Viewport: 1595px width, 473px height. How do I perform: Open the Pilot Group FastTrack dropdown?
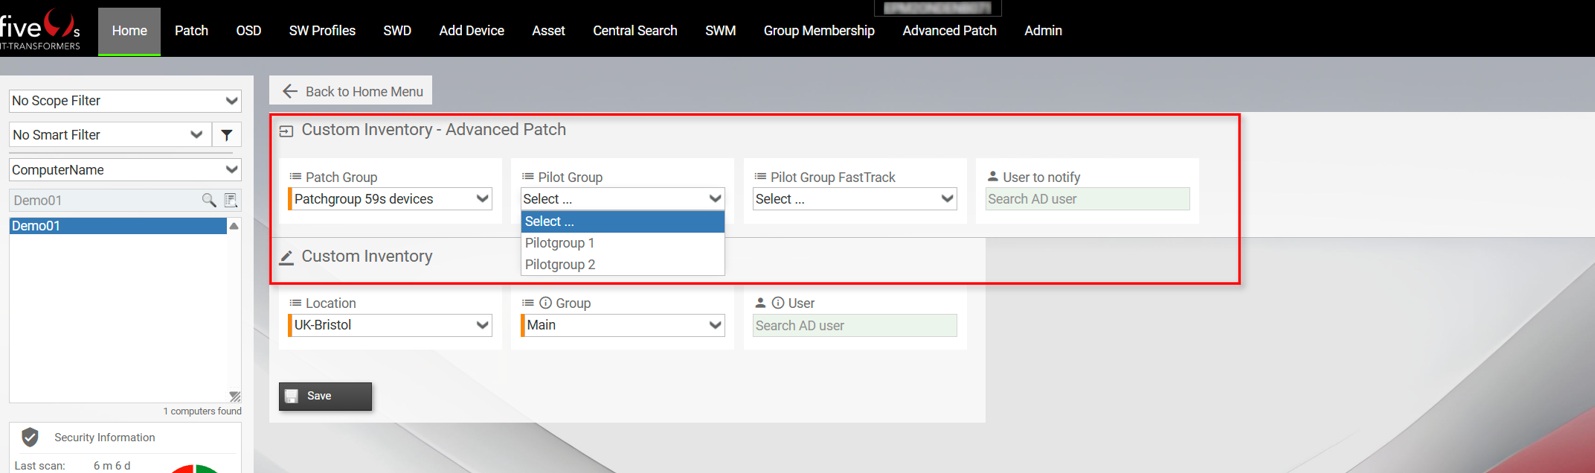pyautogui.click(x=854, y=199)
